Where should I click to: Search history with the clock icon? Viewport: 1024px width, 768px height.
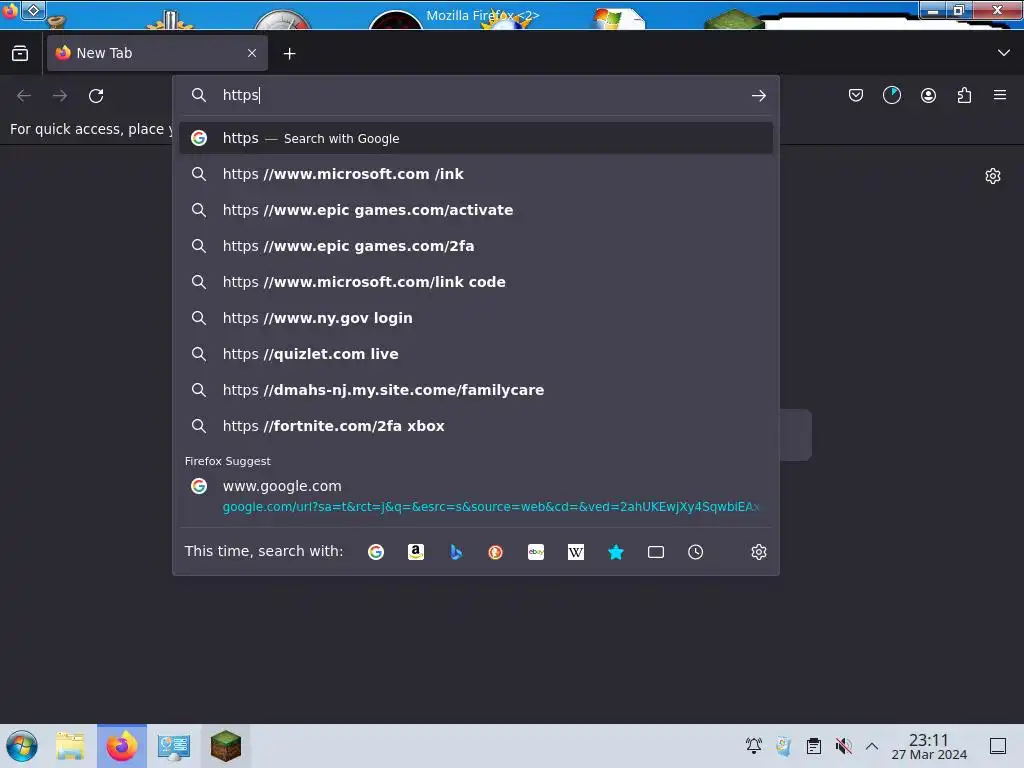[696, 552]
